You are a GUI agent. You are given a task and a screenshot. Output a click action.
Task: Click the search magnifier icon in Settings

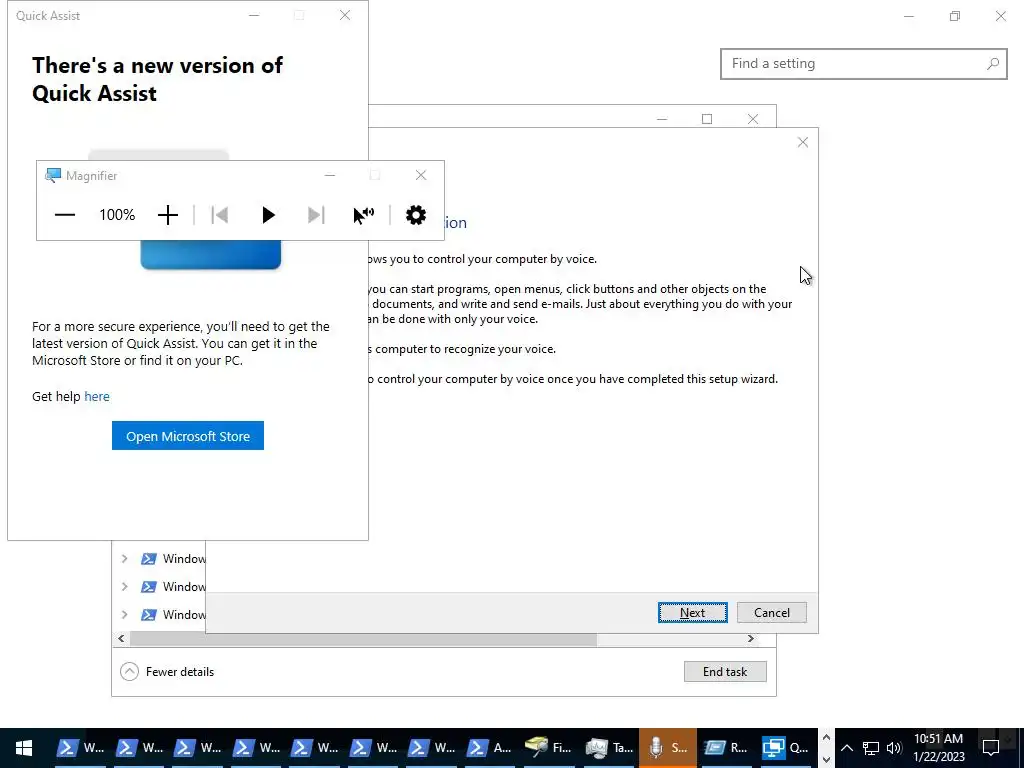point(993,64)
